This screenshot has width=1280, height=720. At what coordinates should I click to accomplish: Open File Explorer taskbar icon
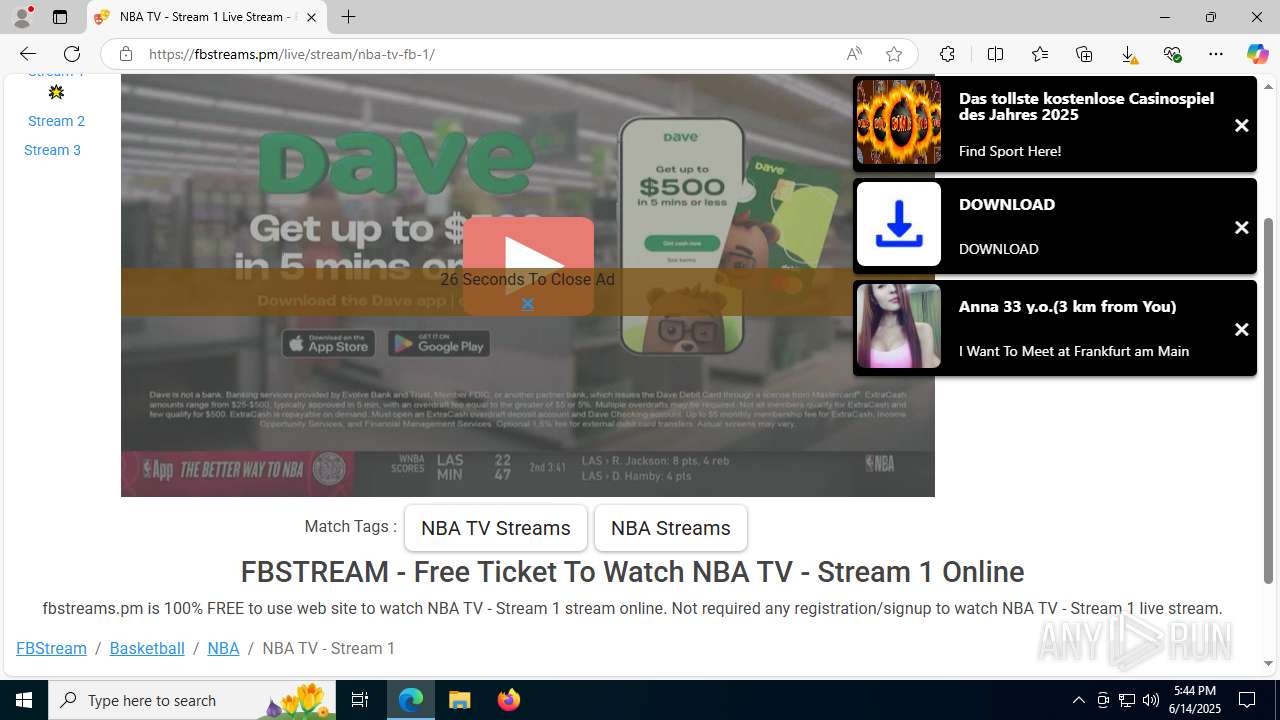[x=459, y=700]
